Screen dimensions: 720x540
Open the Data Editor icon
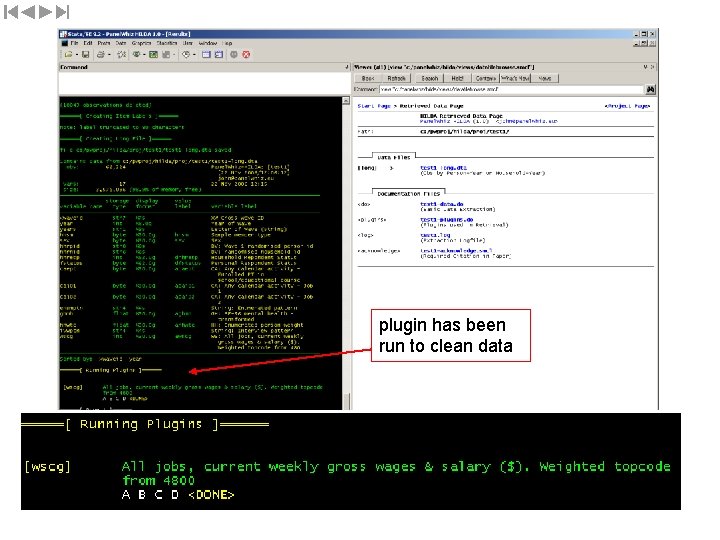coord(206,55)
